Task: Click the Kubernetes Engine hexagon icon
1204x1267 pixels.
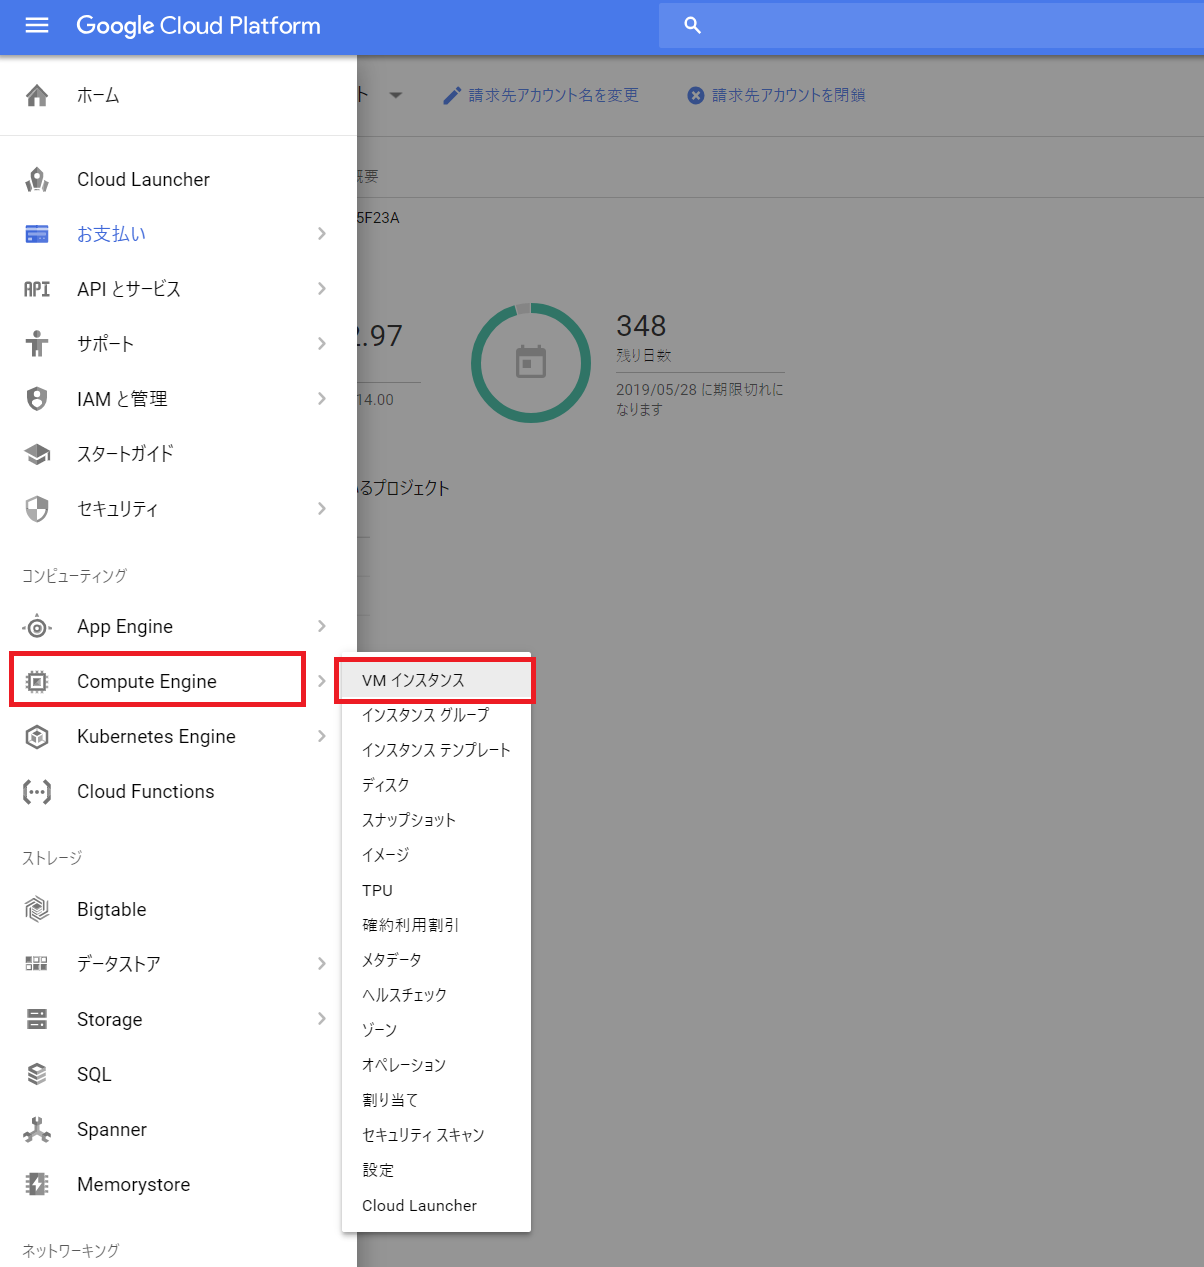Action: 37,737
